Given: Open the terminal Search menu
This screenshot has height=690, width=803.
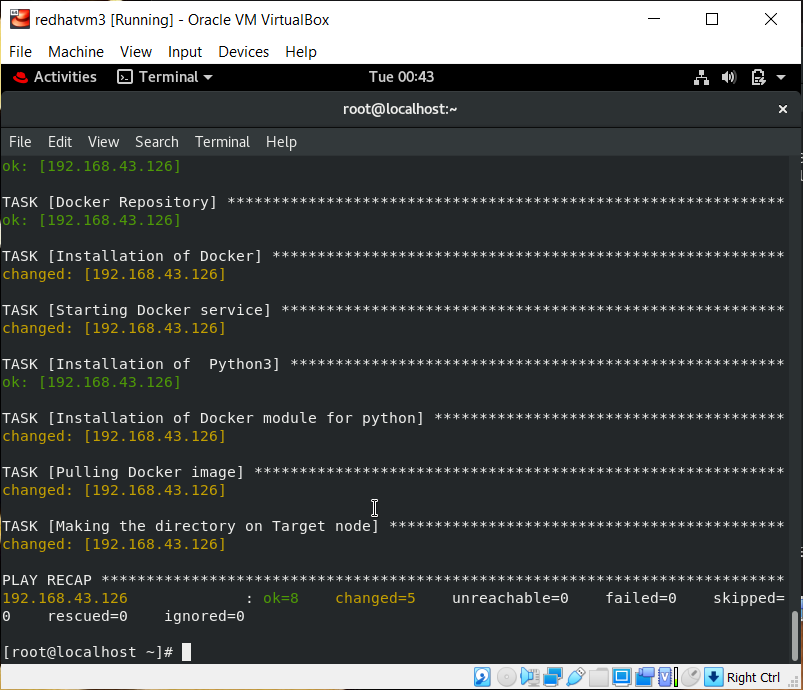Looking at the screenshot, I should 157,142.
